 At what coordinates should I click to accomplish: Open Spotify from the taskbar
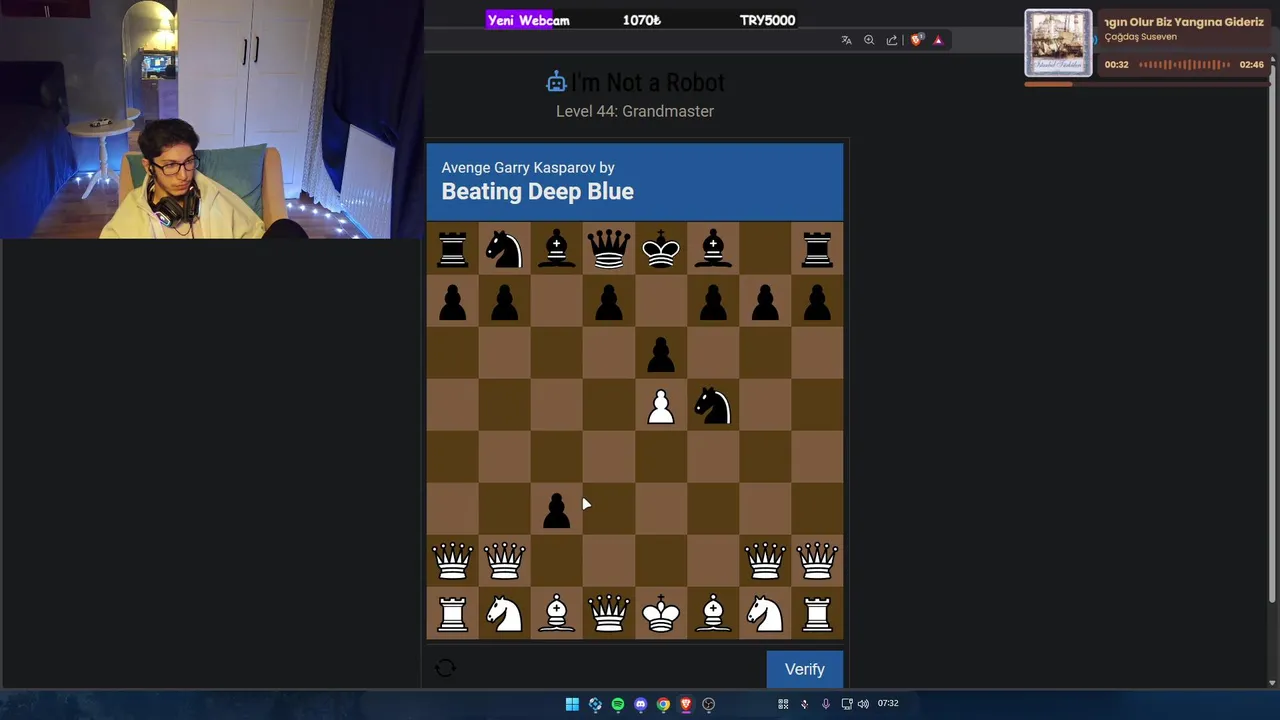tap(618, 704)
